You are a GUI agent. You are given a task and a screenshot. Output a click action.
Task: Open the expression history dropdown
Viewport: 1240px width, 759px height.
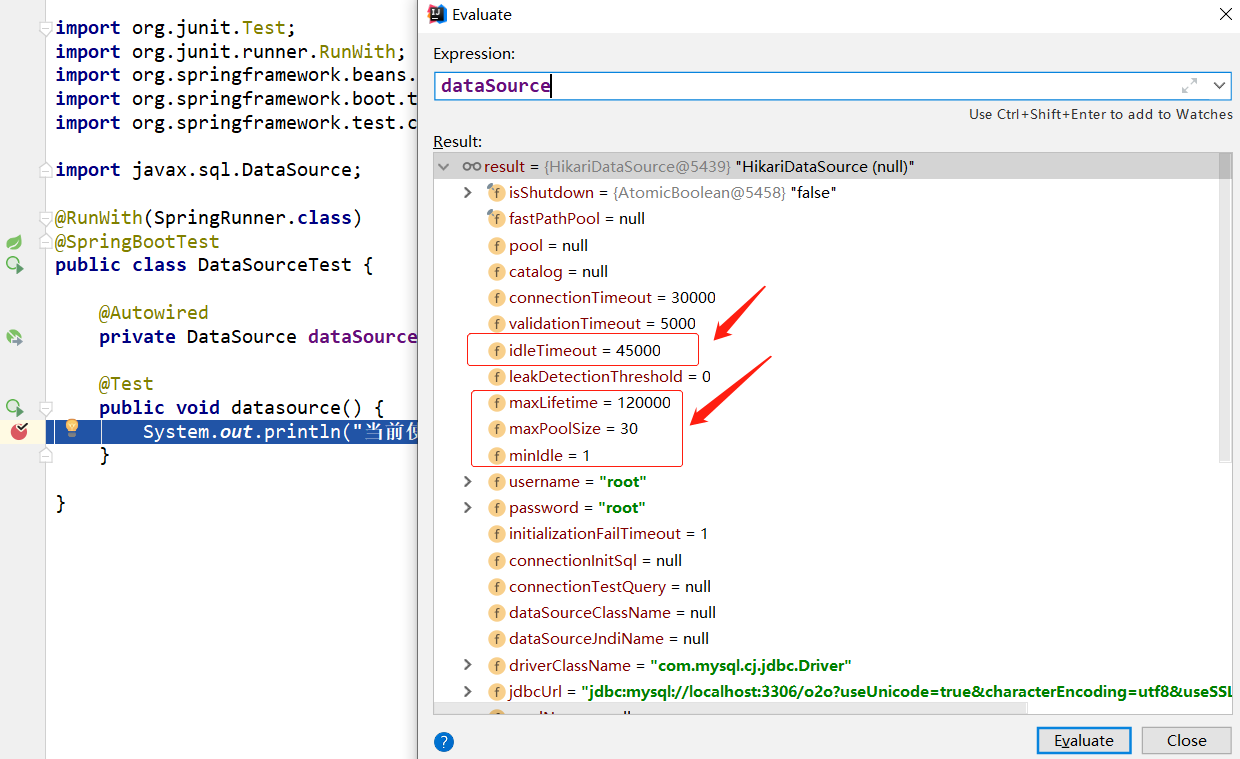[x=1219, y=86]
